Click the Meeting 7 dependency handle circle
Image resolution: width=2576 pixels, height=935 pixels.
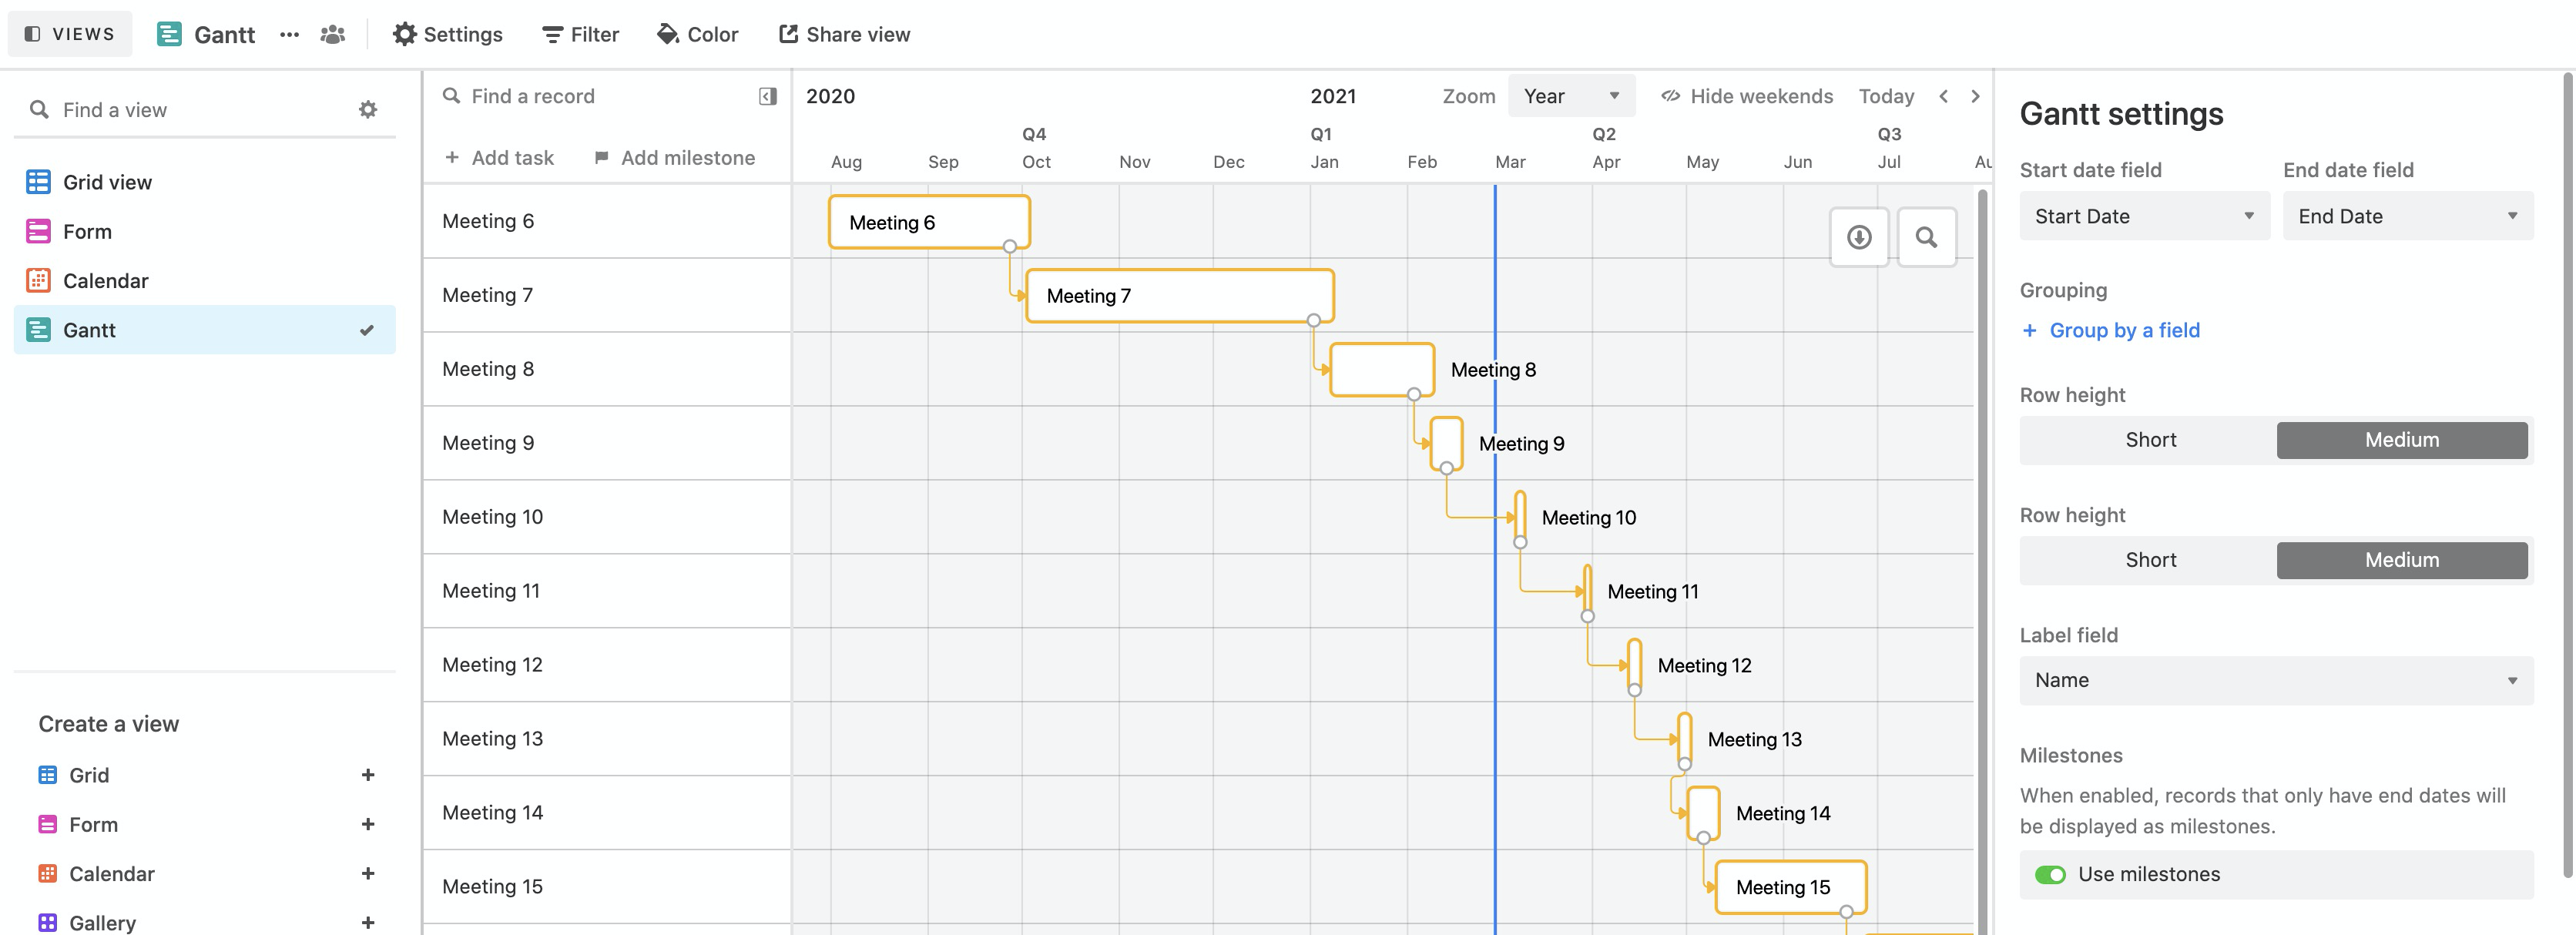1314,320
